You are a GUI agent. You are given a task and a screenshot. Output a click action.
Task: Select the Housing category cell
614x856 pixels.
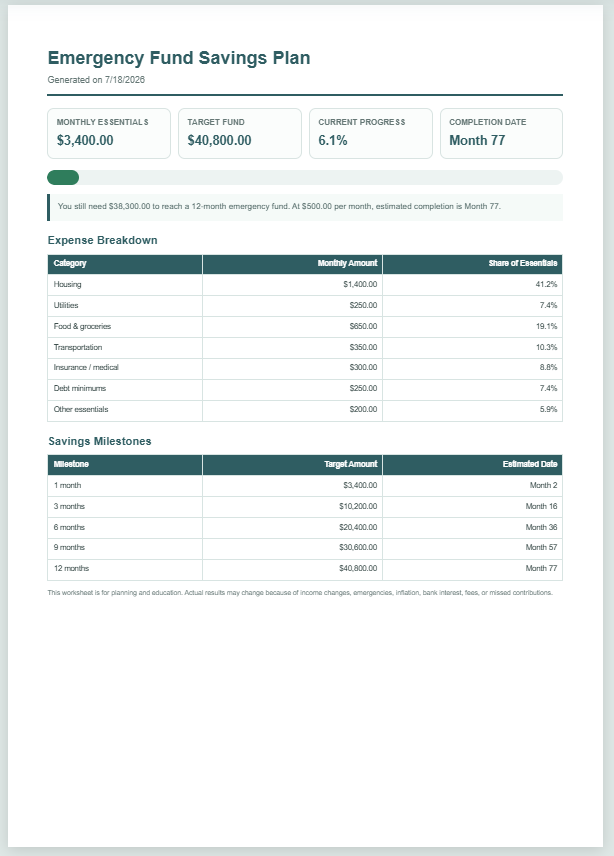coord(125,284)
